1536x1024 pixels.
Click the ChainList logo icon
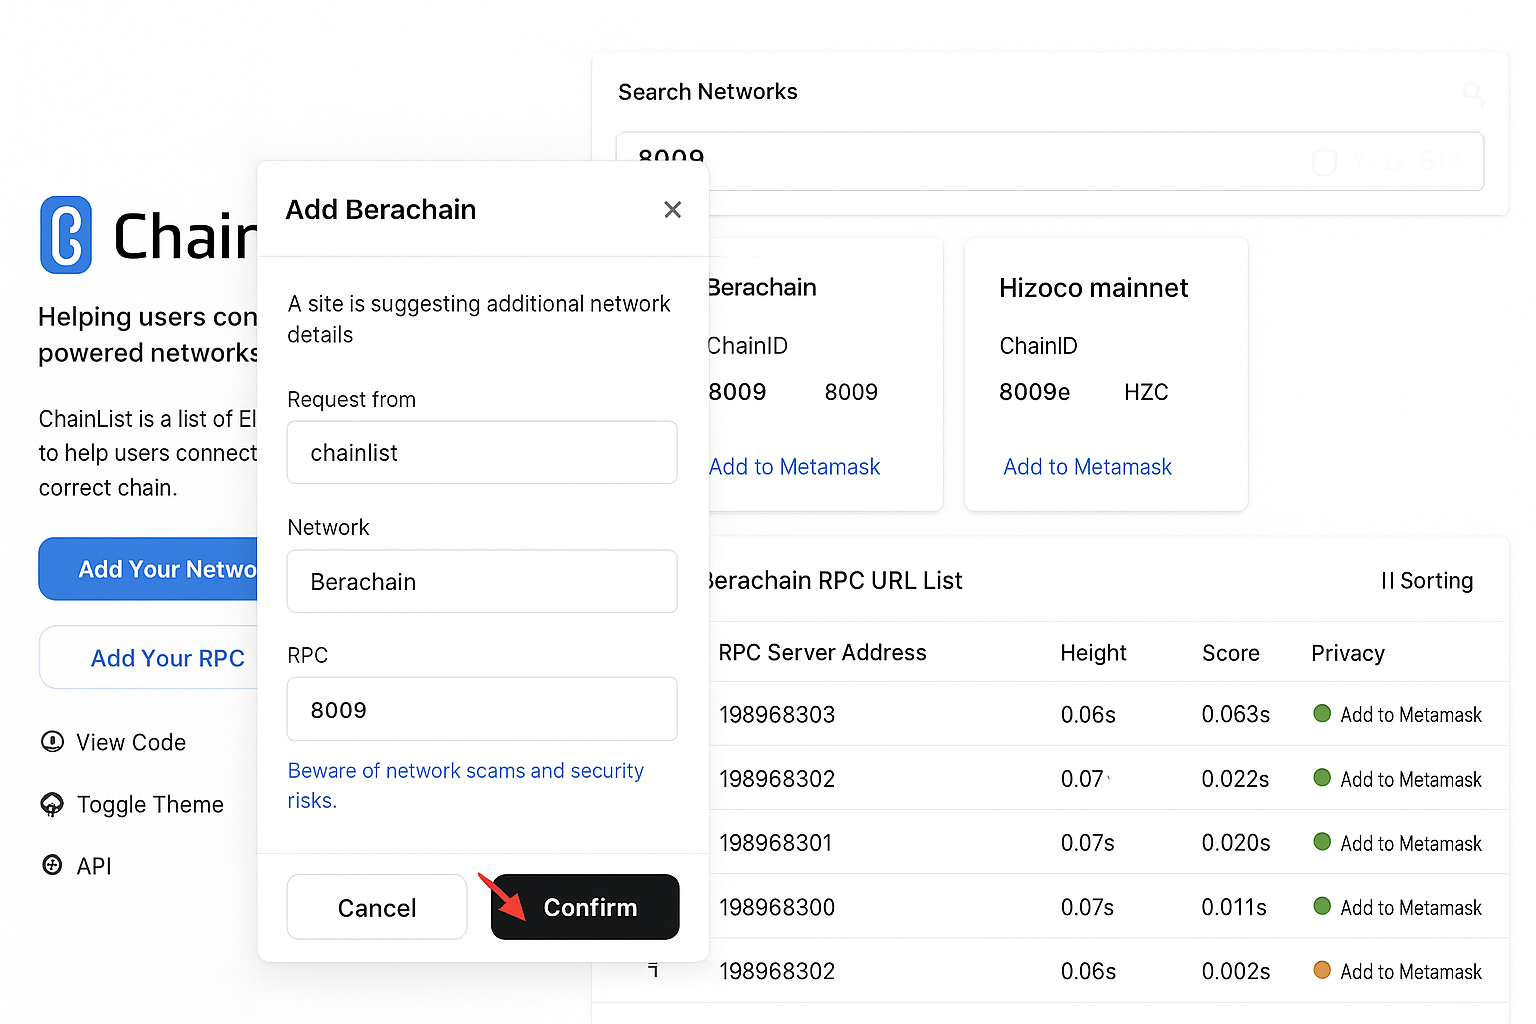point(66,235)
